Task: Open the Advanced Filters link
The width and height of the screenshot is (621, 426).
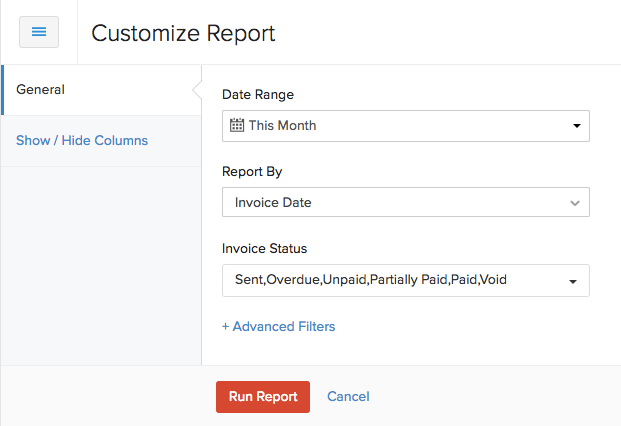Action: tap(283, 327)
